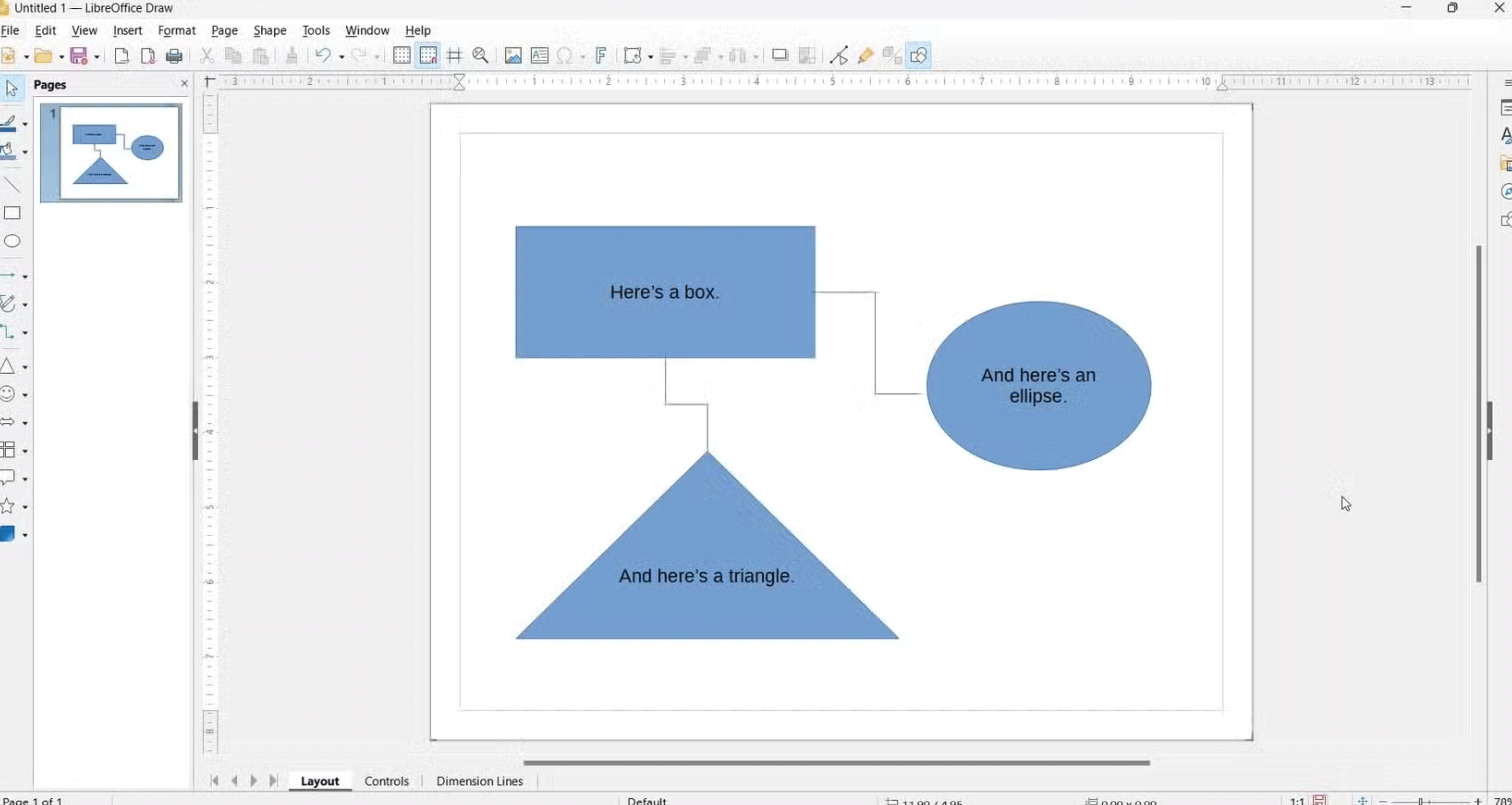Select the Rectangle tool
Screen dimensions: 1512x805
click(13, 213)
